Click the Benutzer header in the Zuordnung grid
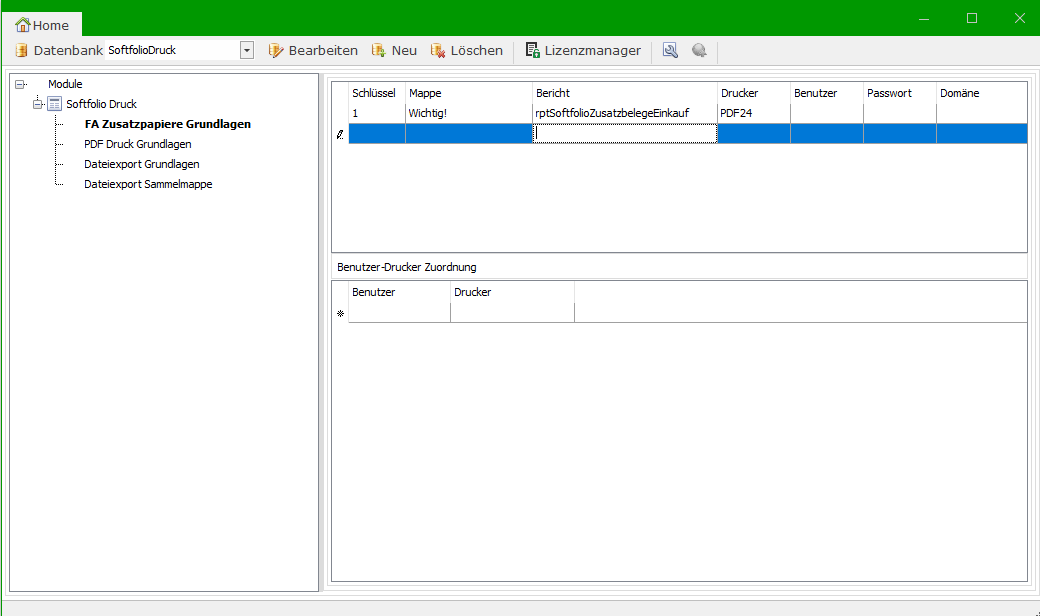Image resolution: width=1040 pixels, height=616 pixels. (399, 292)
